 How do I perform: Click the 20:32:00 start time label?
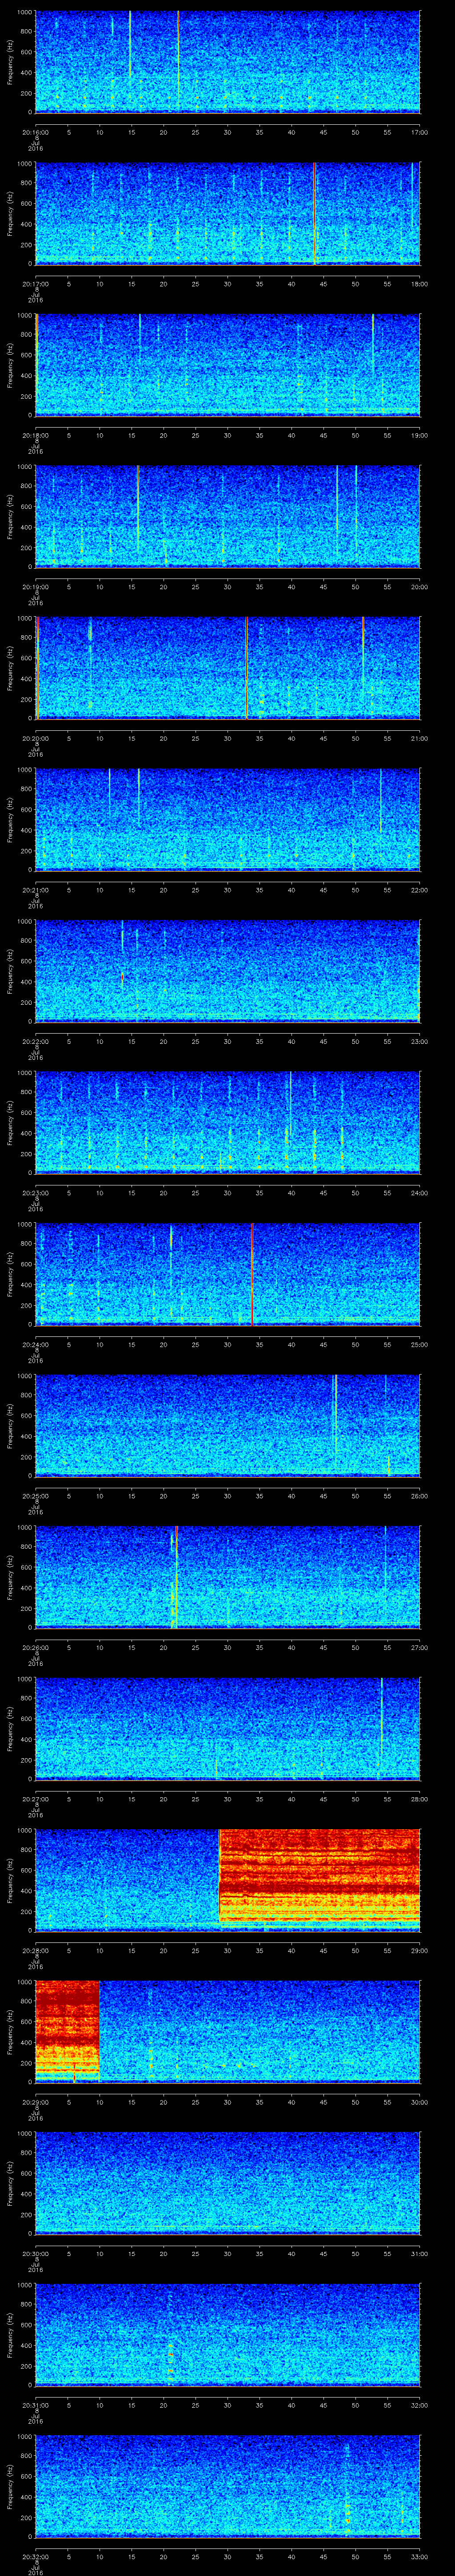click(35, 2556)
